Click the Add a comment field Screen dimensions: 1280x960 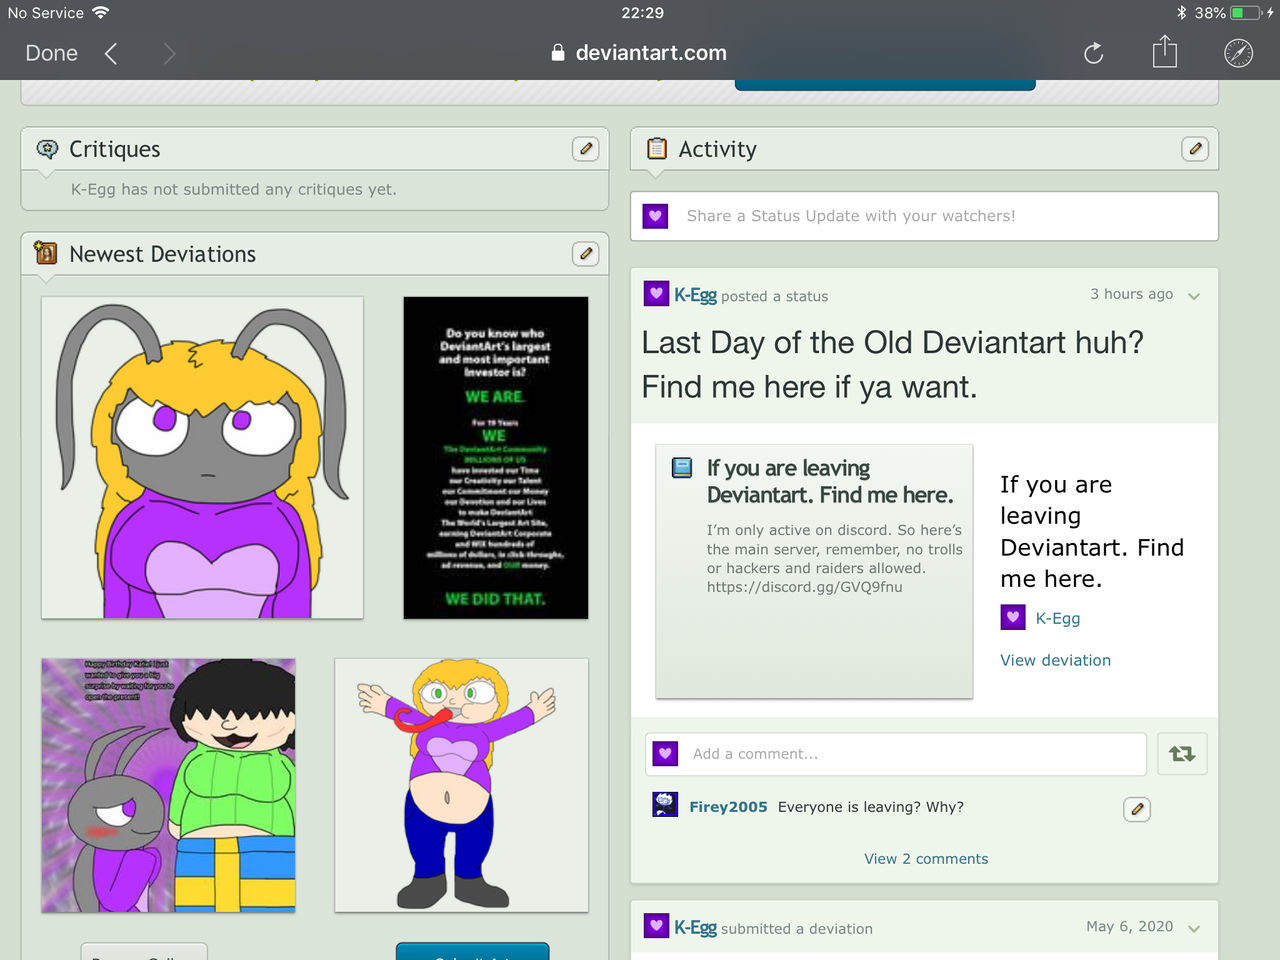point(896,754)
